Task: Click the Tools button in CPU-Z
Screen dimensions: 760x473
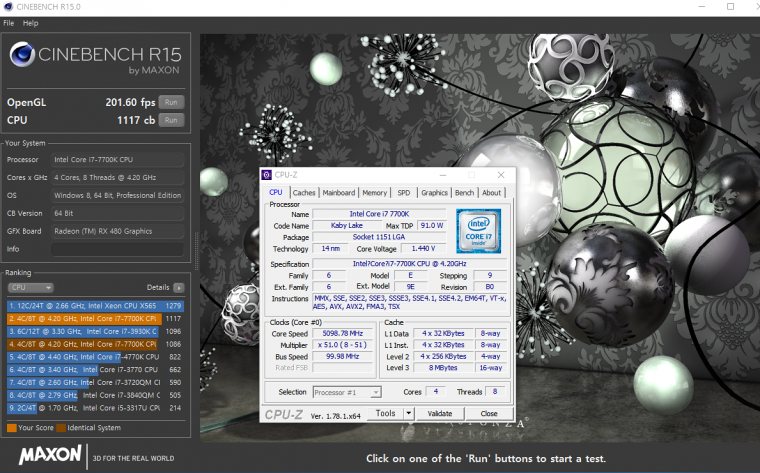Action: [385, 413]
